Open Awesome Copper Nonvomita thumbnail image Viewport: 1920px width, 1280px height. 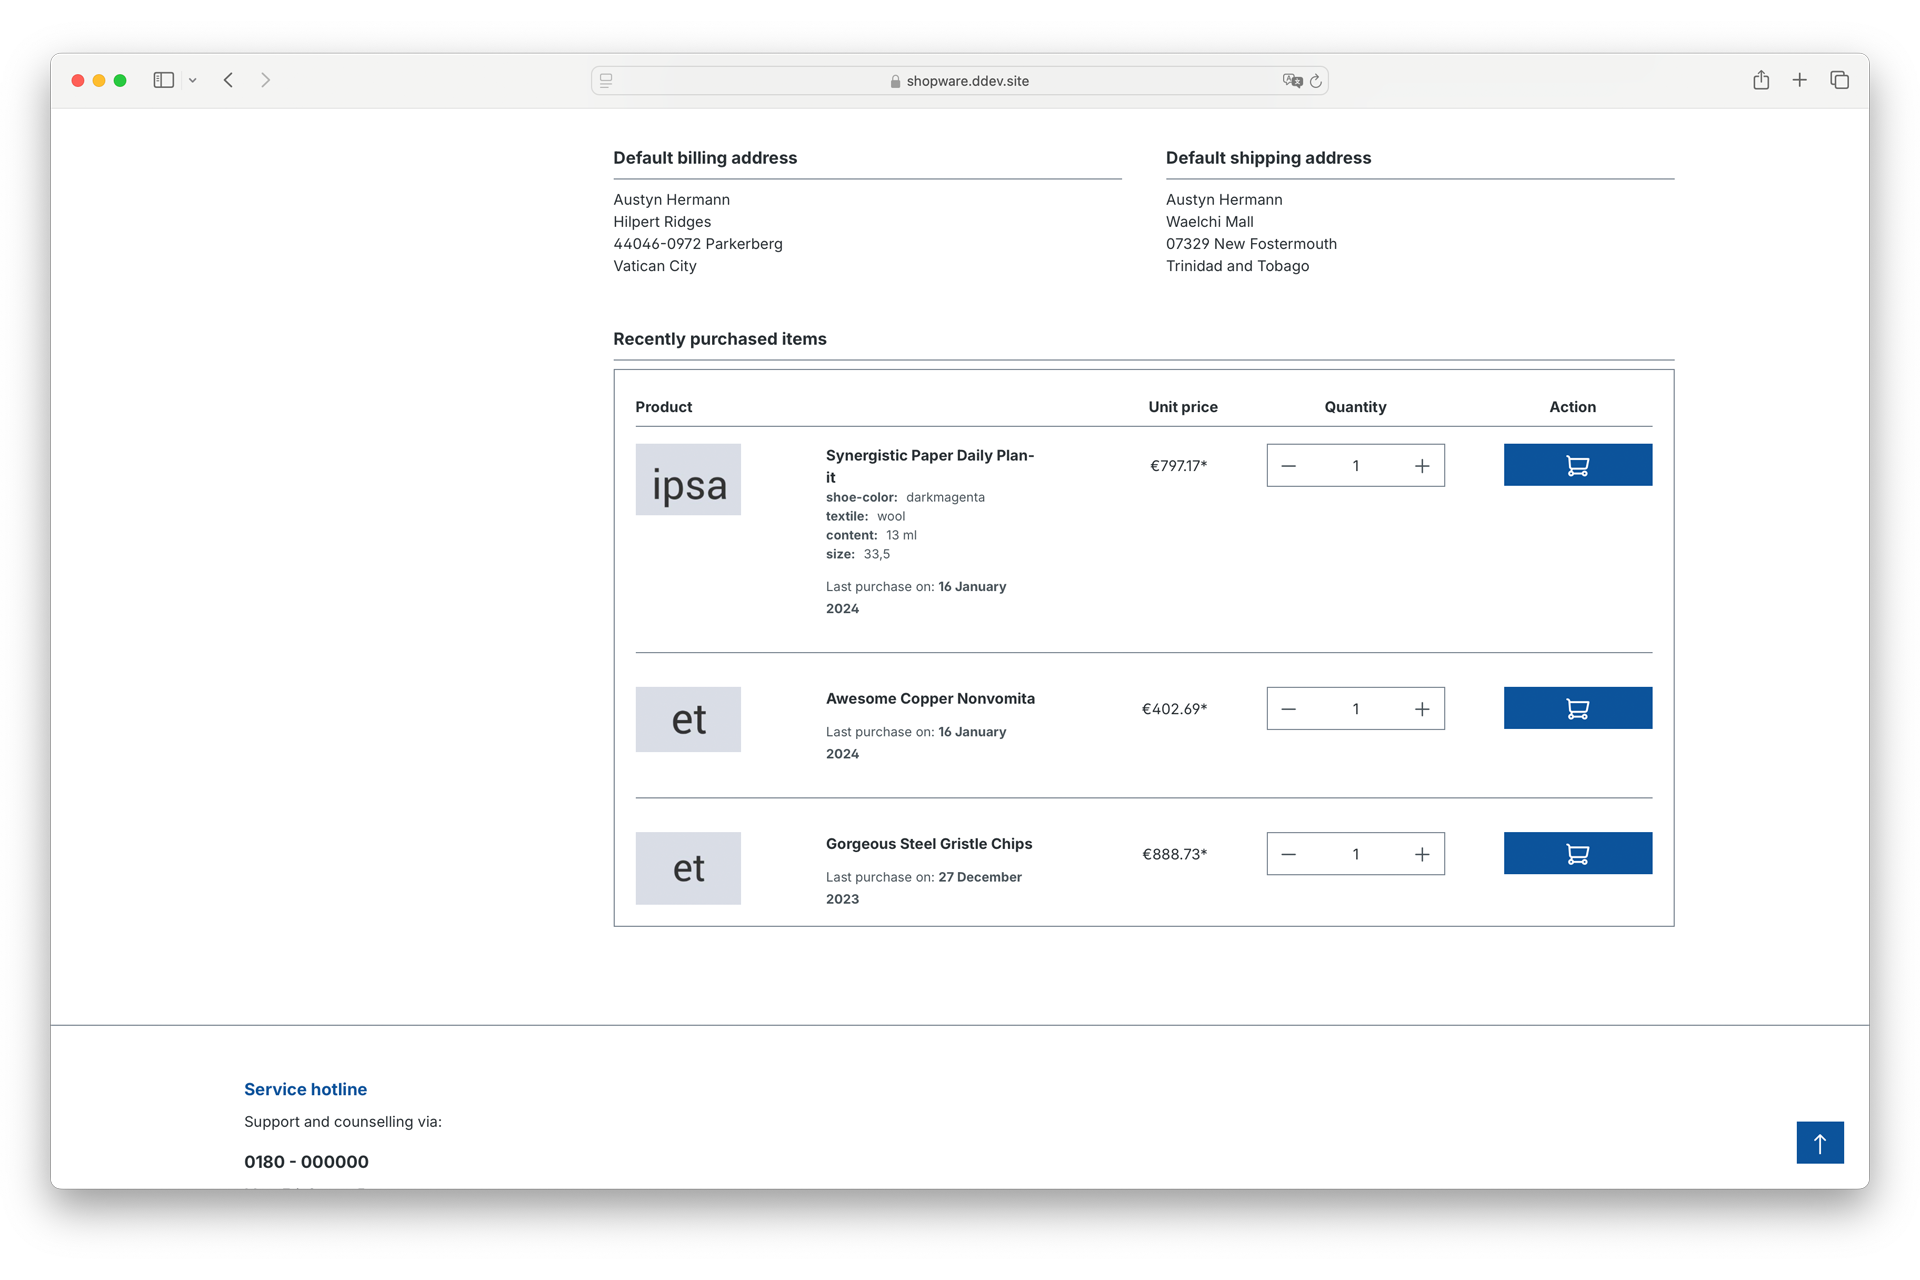[x=688, y=719]
